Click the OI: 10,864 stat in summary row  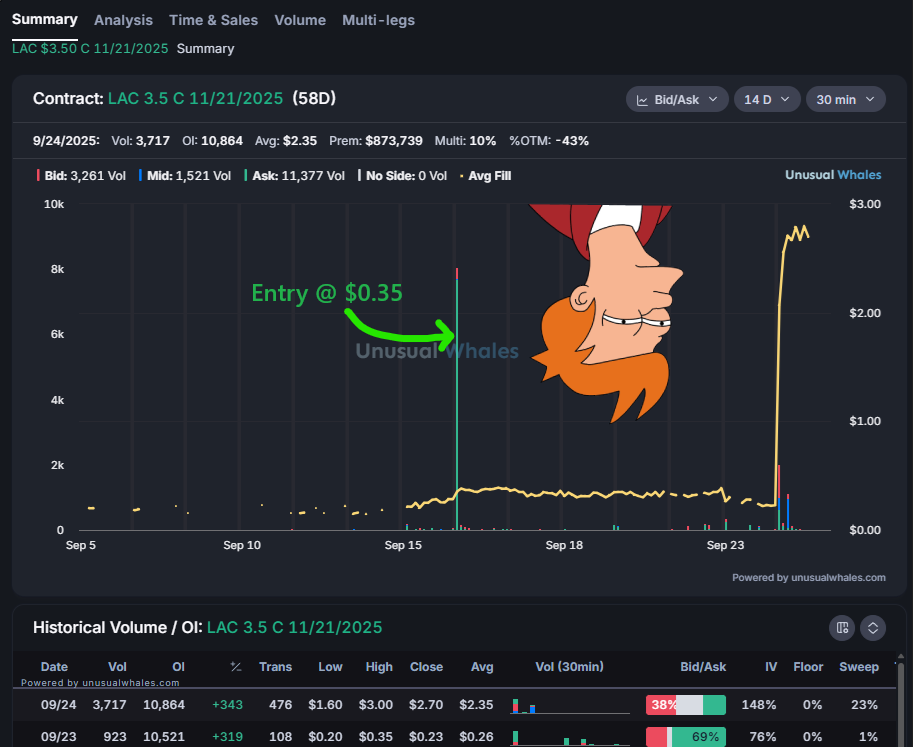click(x=212, y=141)
